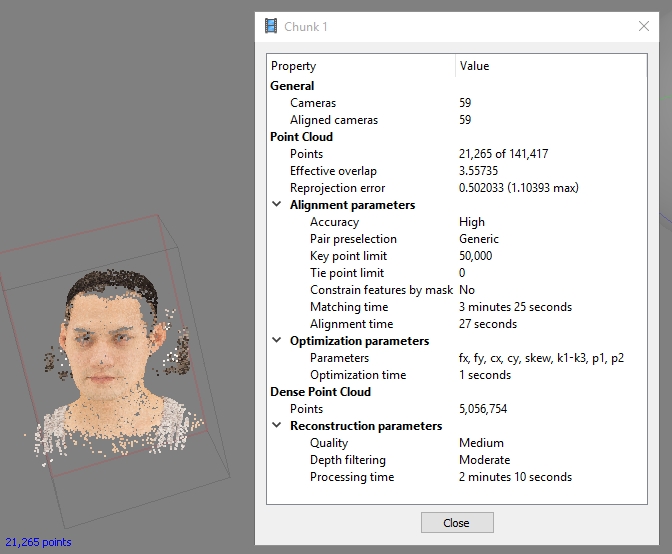Click the 21,265 points label in viewport

38,543
